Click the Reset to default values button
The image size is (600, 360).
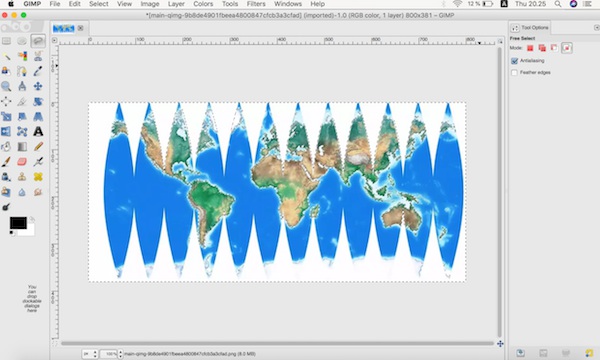(x=589, y=353)
